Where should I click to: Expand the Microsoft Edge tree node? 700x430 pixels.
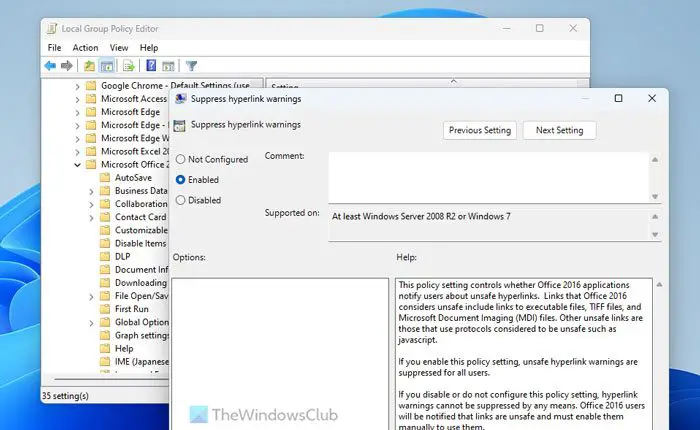[x=77, y=113]
